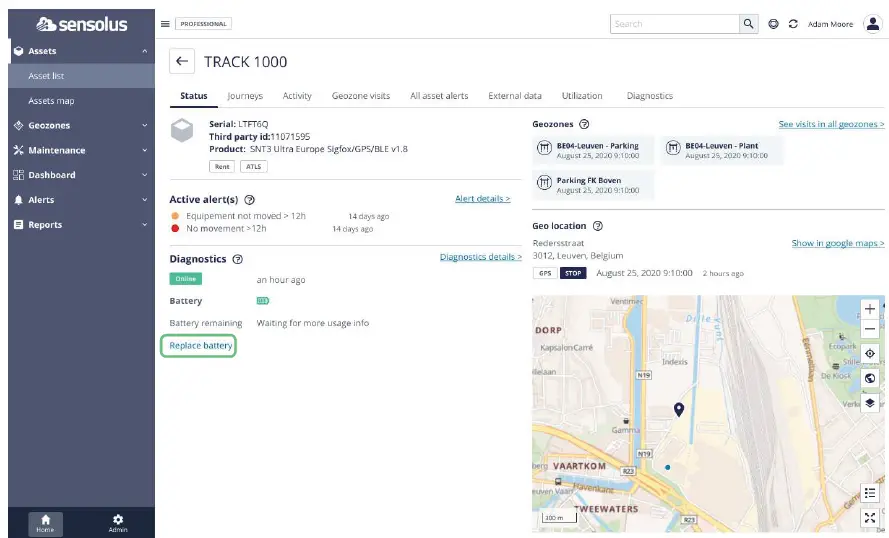Select Asset list in sidebar
Screen dimensions: 889x538
tap(81, 76)
